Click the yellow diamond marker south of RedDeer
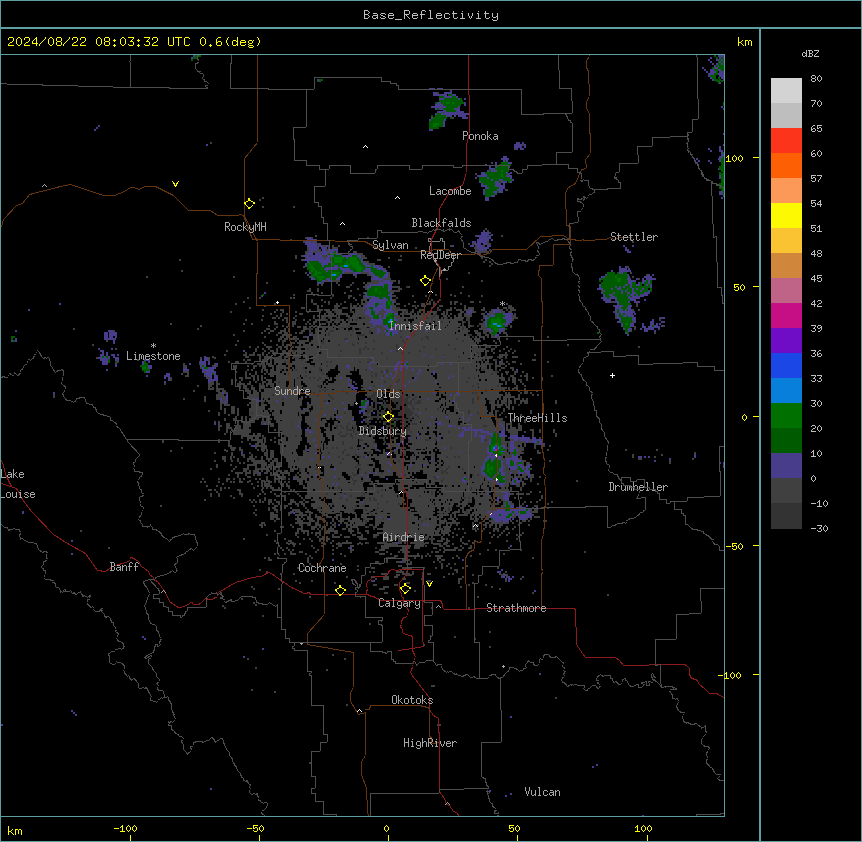The image size is (862, 842). [425, 281]
